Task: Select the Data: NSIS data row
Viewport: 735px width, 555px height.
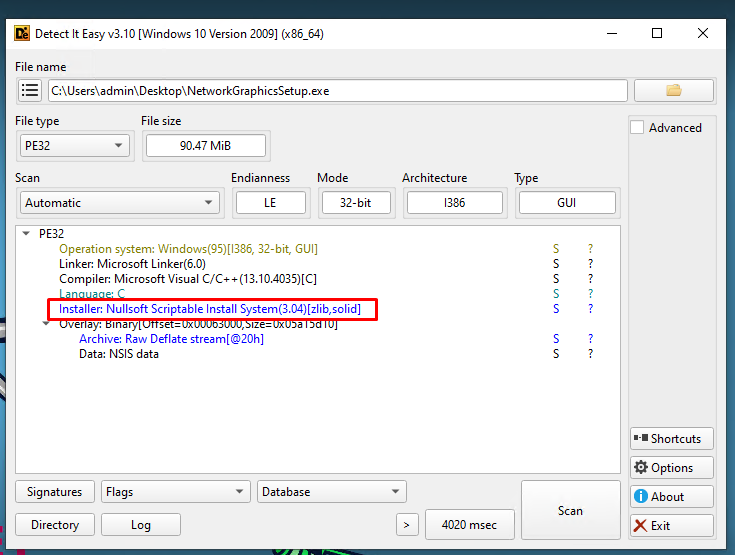Action: 119,354
